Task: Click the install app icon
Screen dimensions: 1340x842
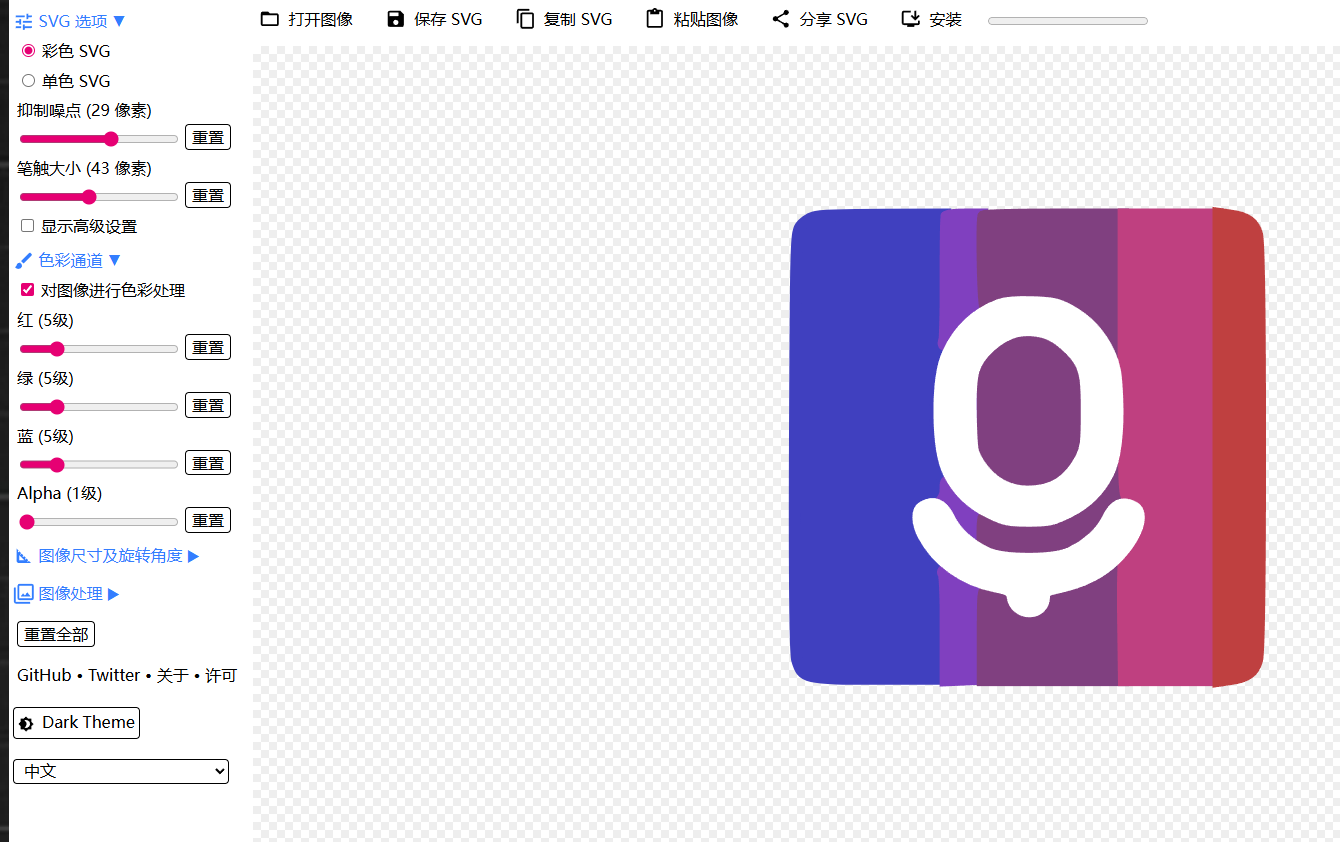Action: pos(911,19)
